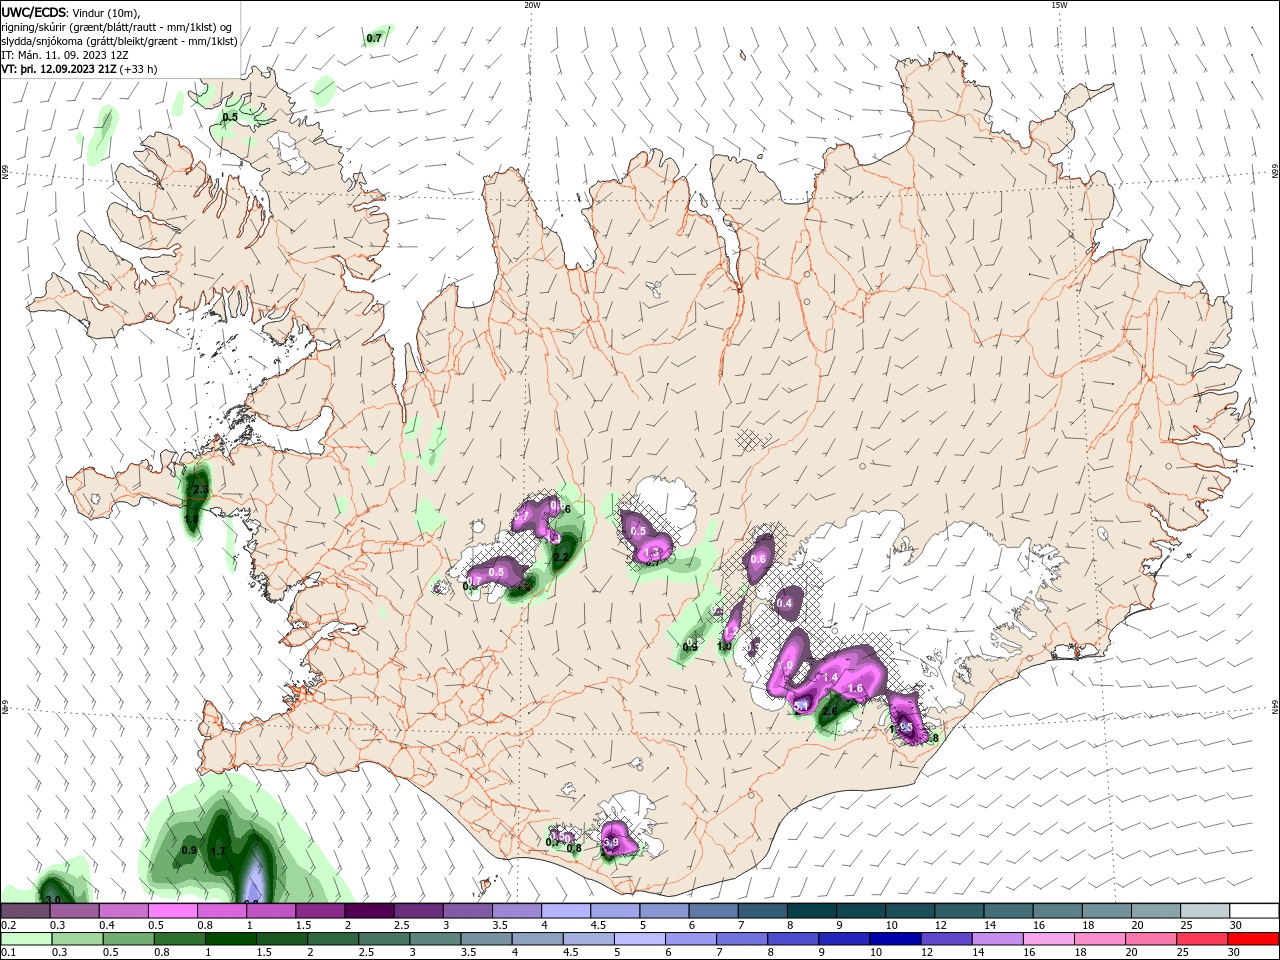Viewport: 1280px width, 960px height.
Task: Click the dark green swatch between 1 and 1.5
Action: (230, 939)
